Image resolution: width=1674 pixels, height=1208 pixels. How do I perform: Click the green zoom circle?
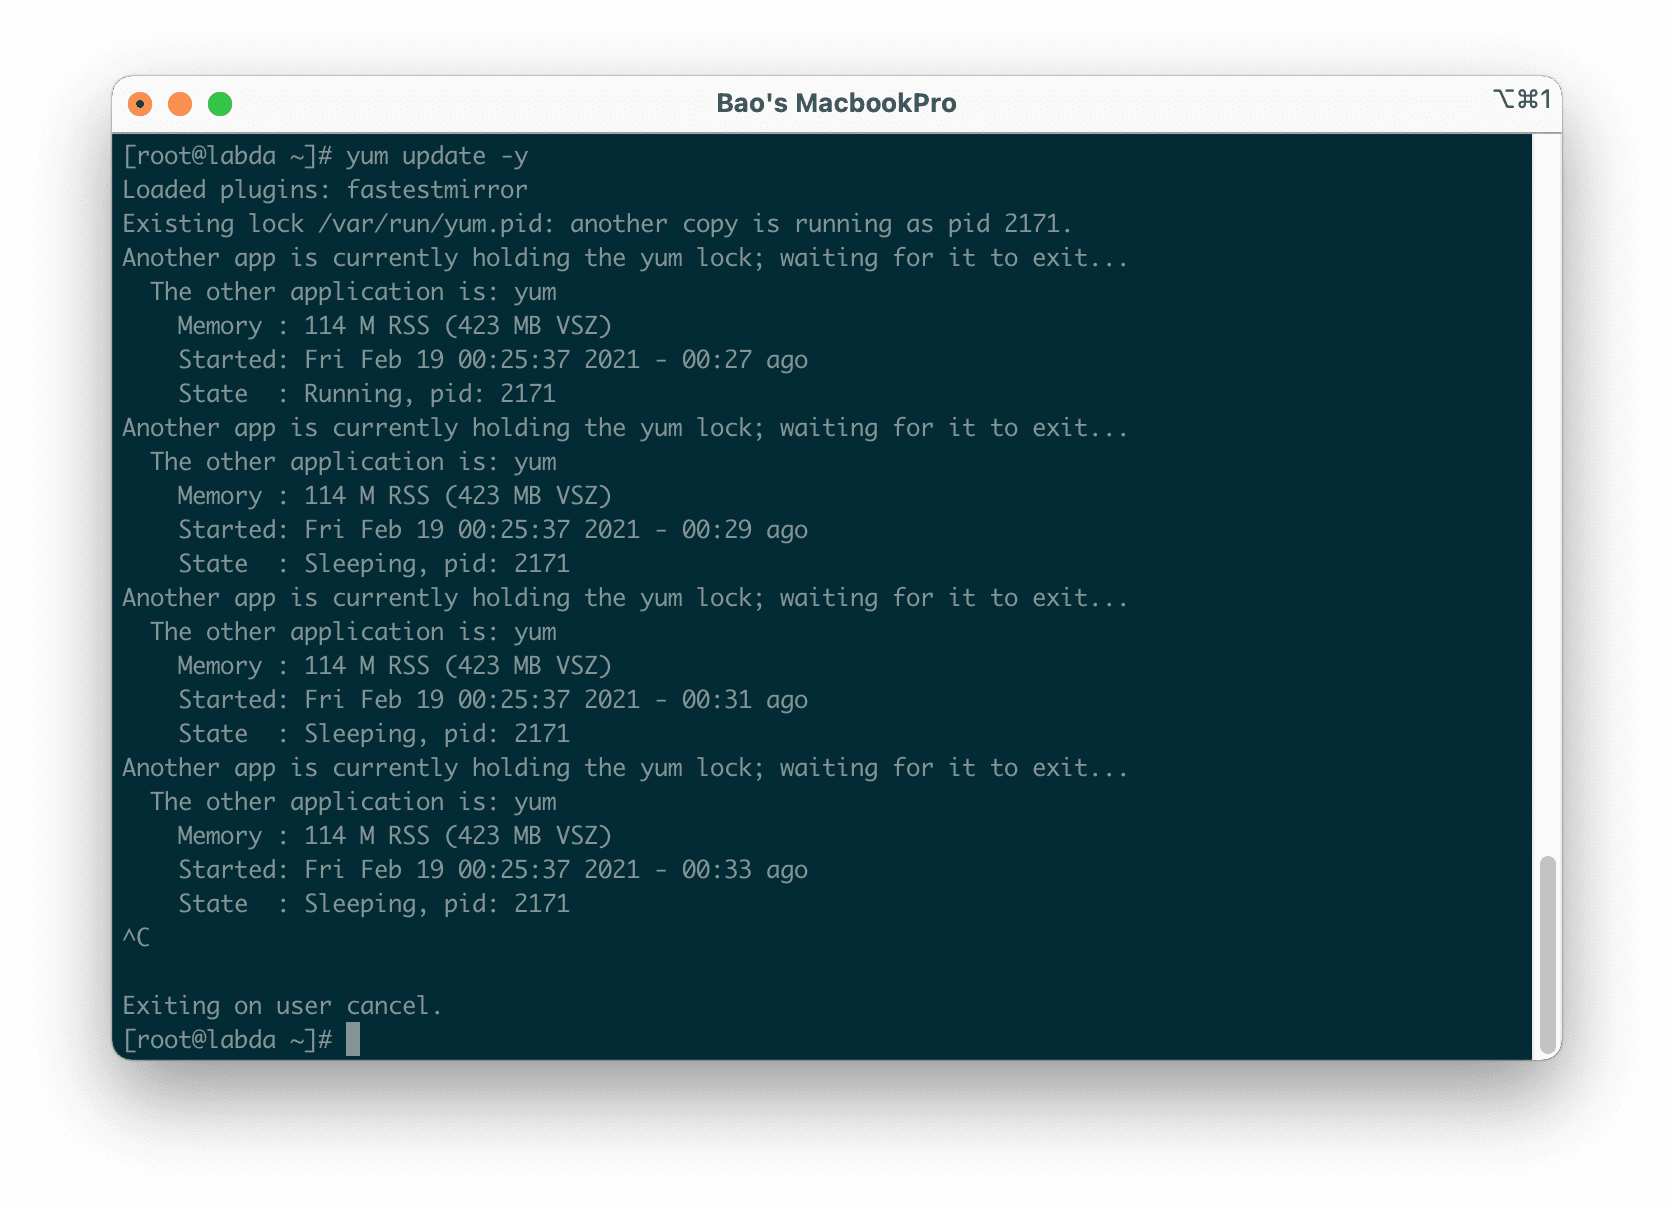pyautogui.click(x=220, y=102)
